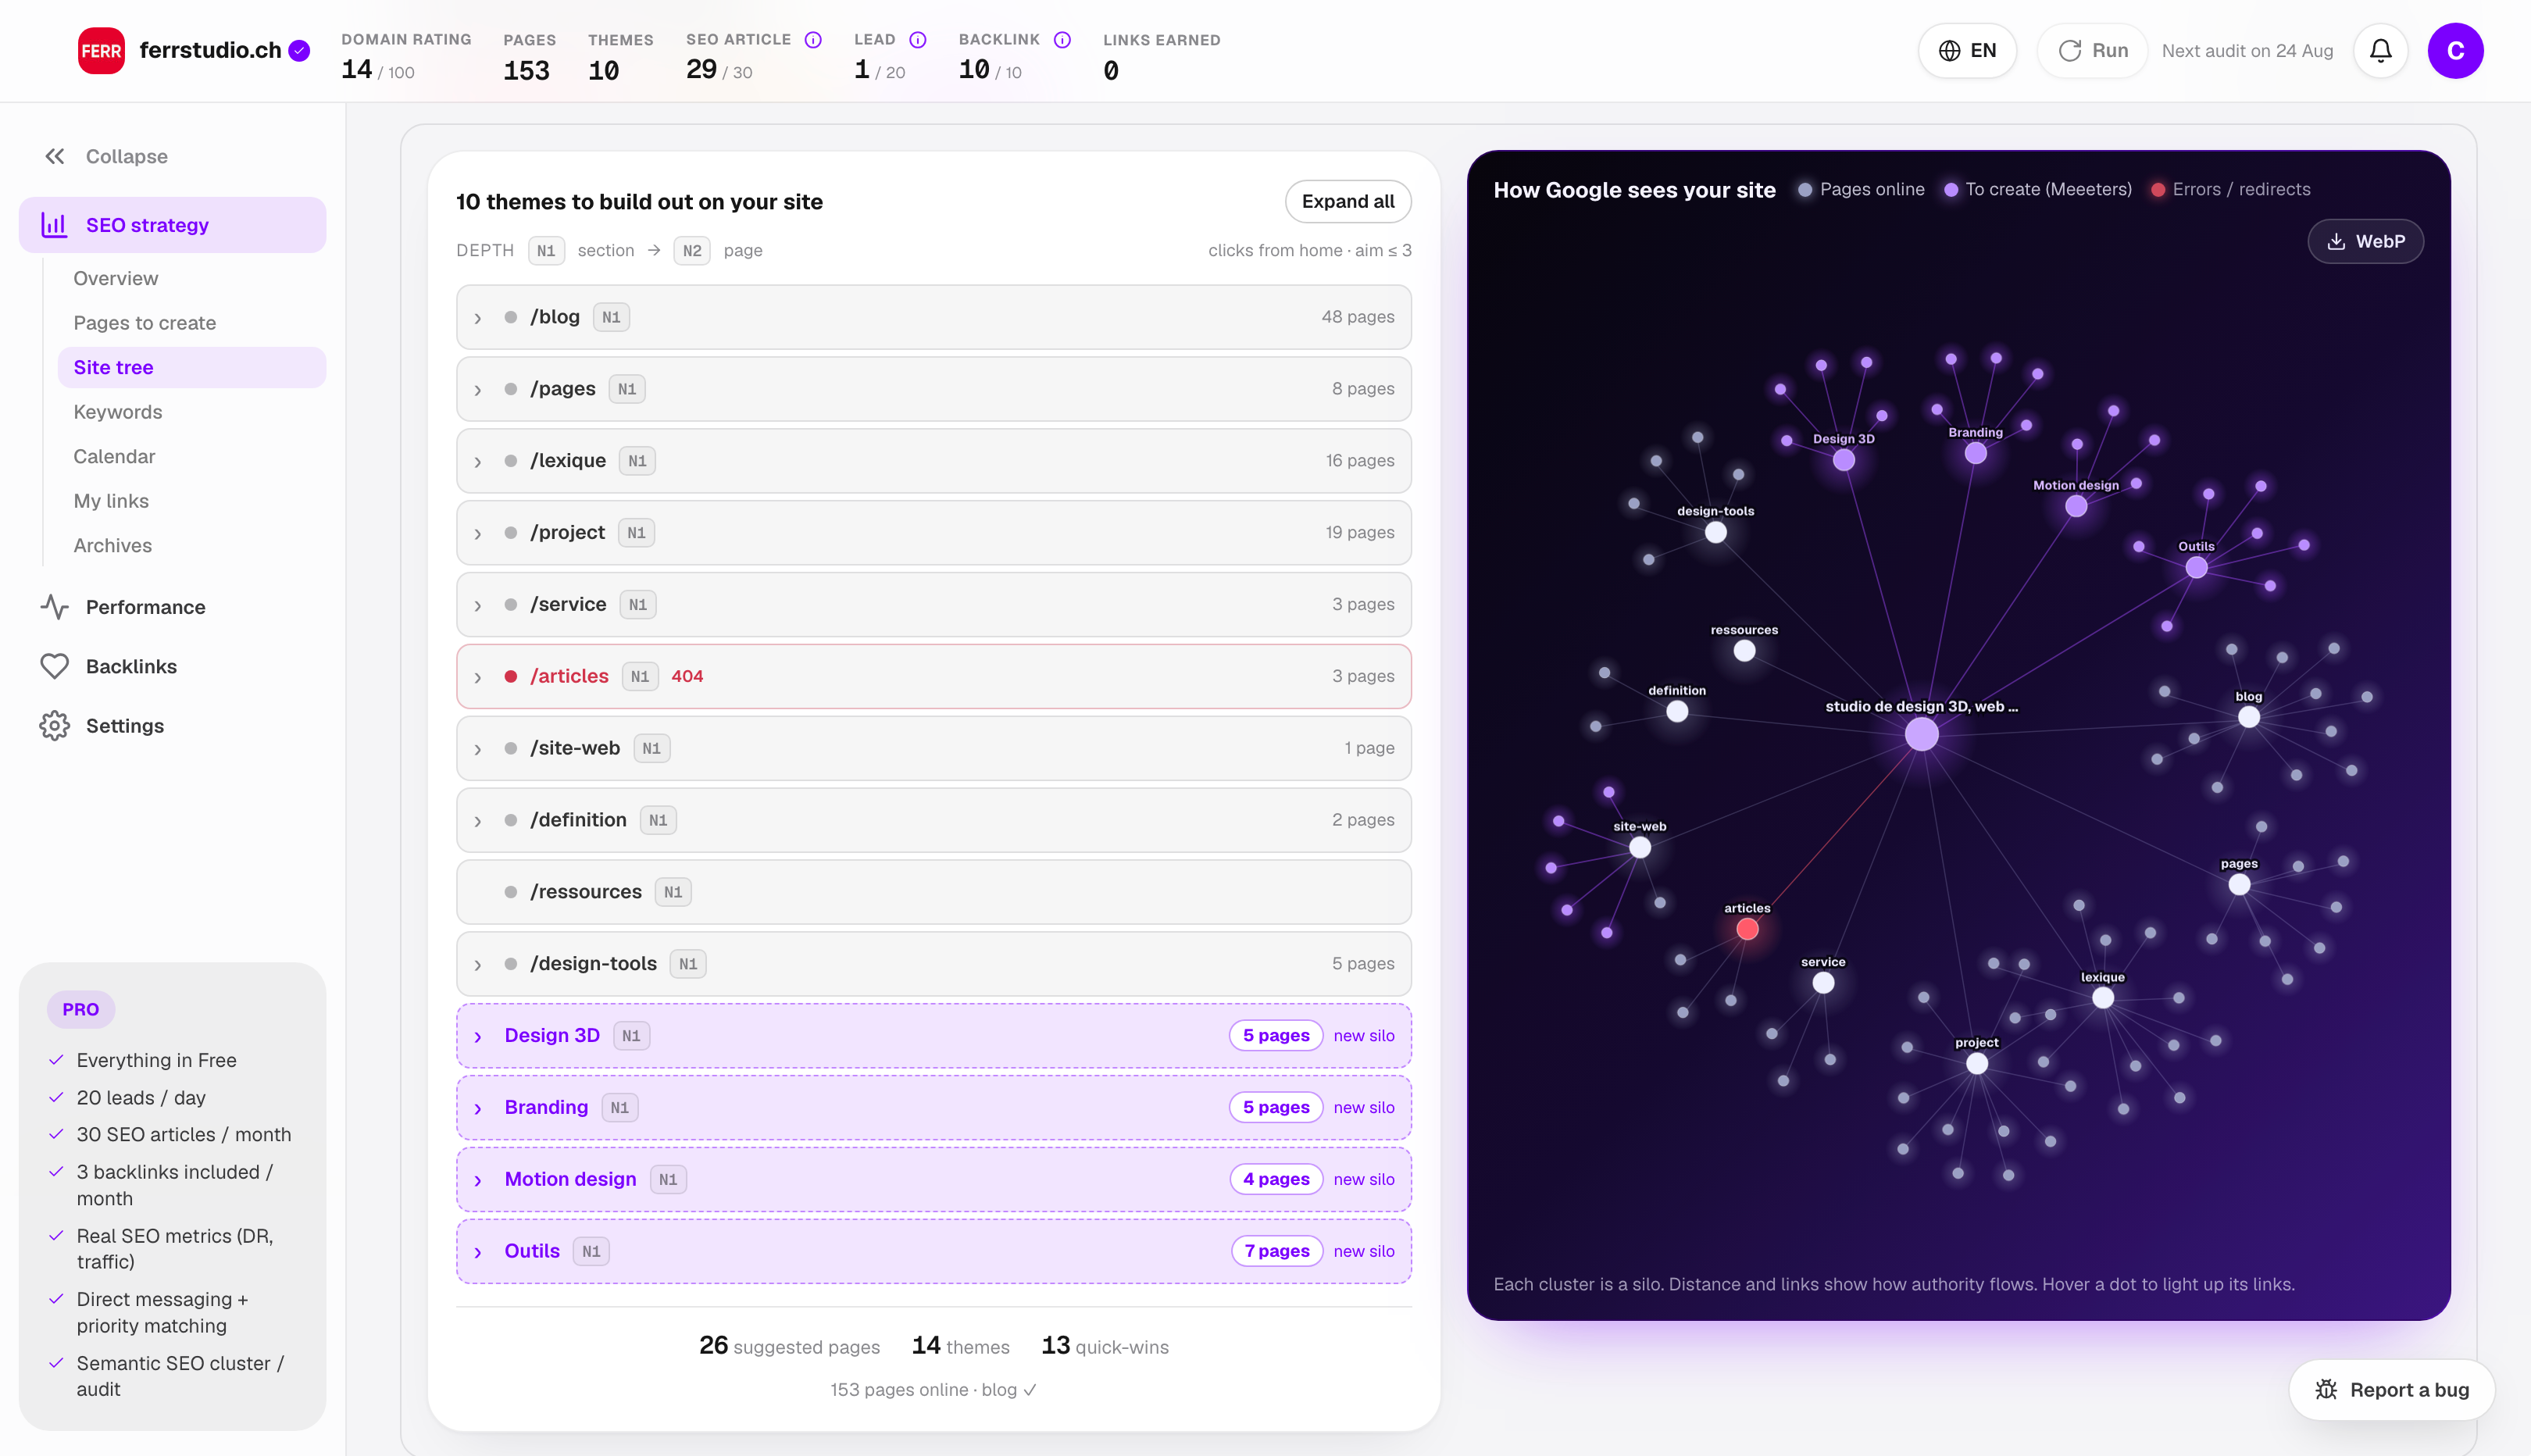Go to Pages to create
The height and width of the screenshot is (1456, 2531).
[x=145, y=323]
